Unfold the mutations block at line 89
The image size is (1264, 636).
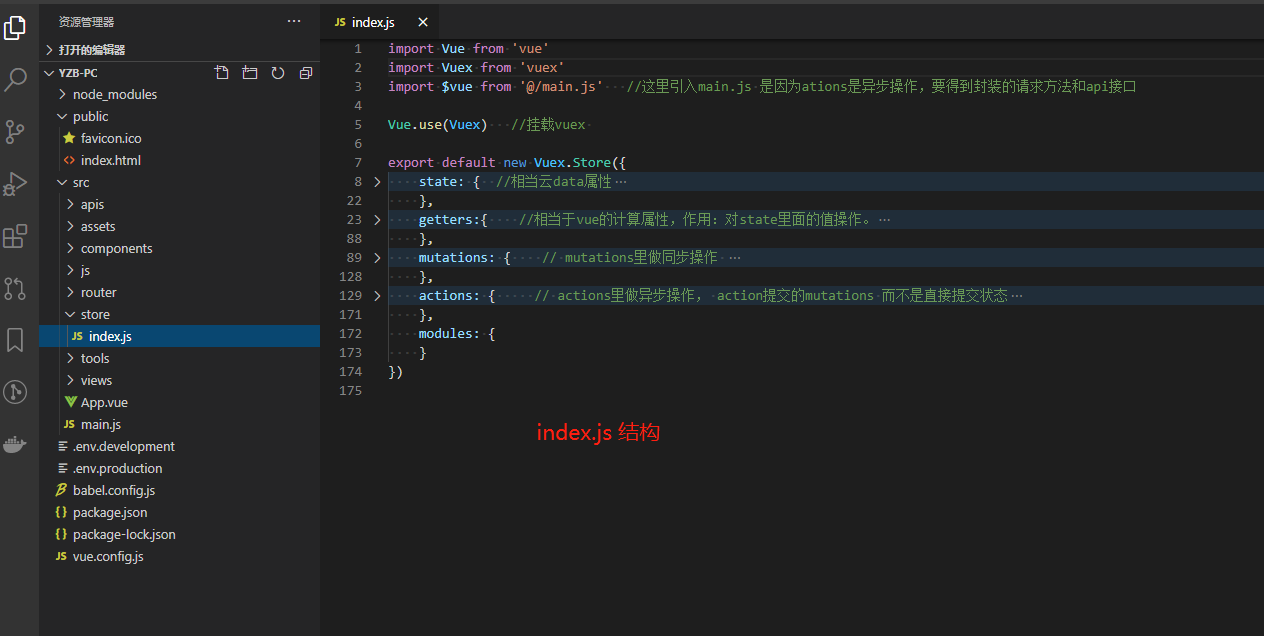(x=377, y=258)
